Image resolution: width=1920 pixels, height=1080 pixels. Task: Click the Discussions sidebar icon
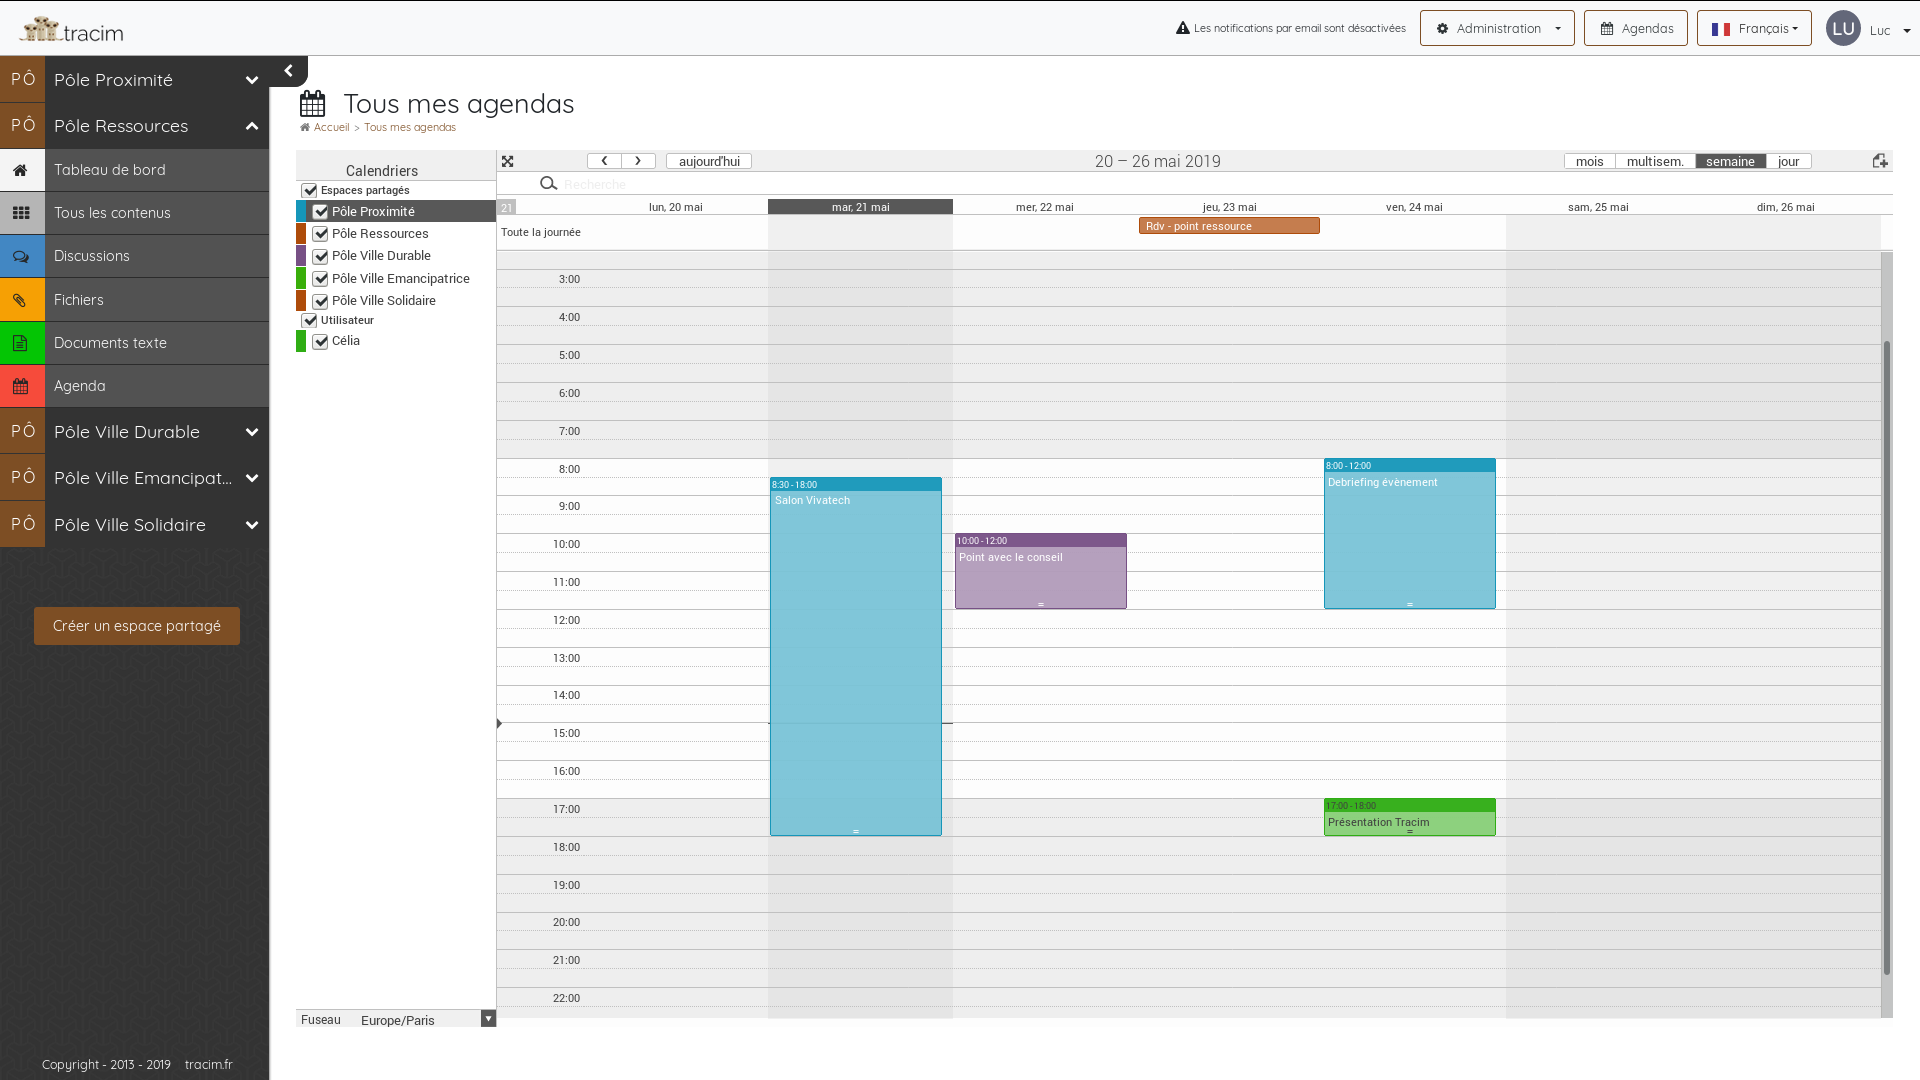coord(20,255)
